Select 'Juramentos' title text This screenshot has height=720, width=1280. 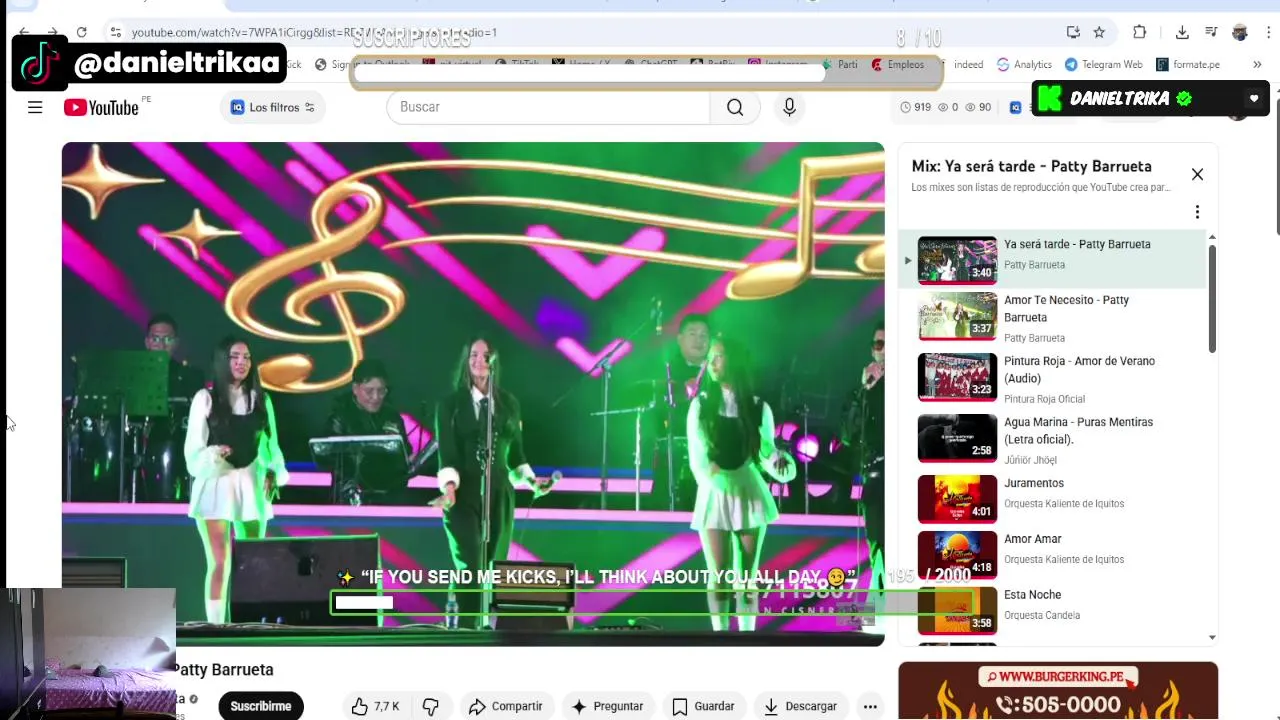click(1034, 483)
